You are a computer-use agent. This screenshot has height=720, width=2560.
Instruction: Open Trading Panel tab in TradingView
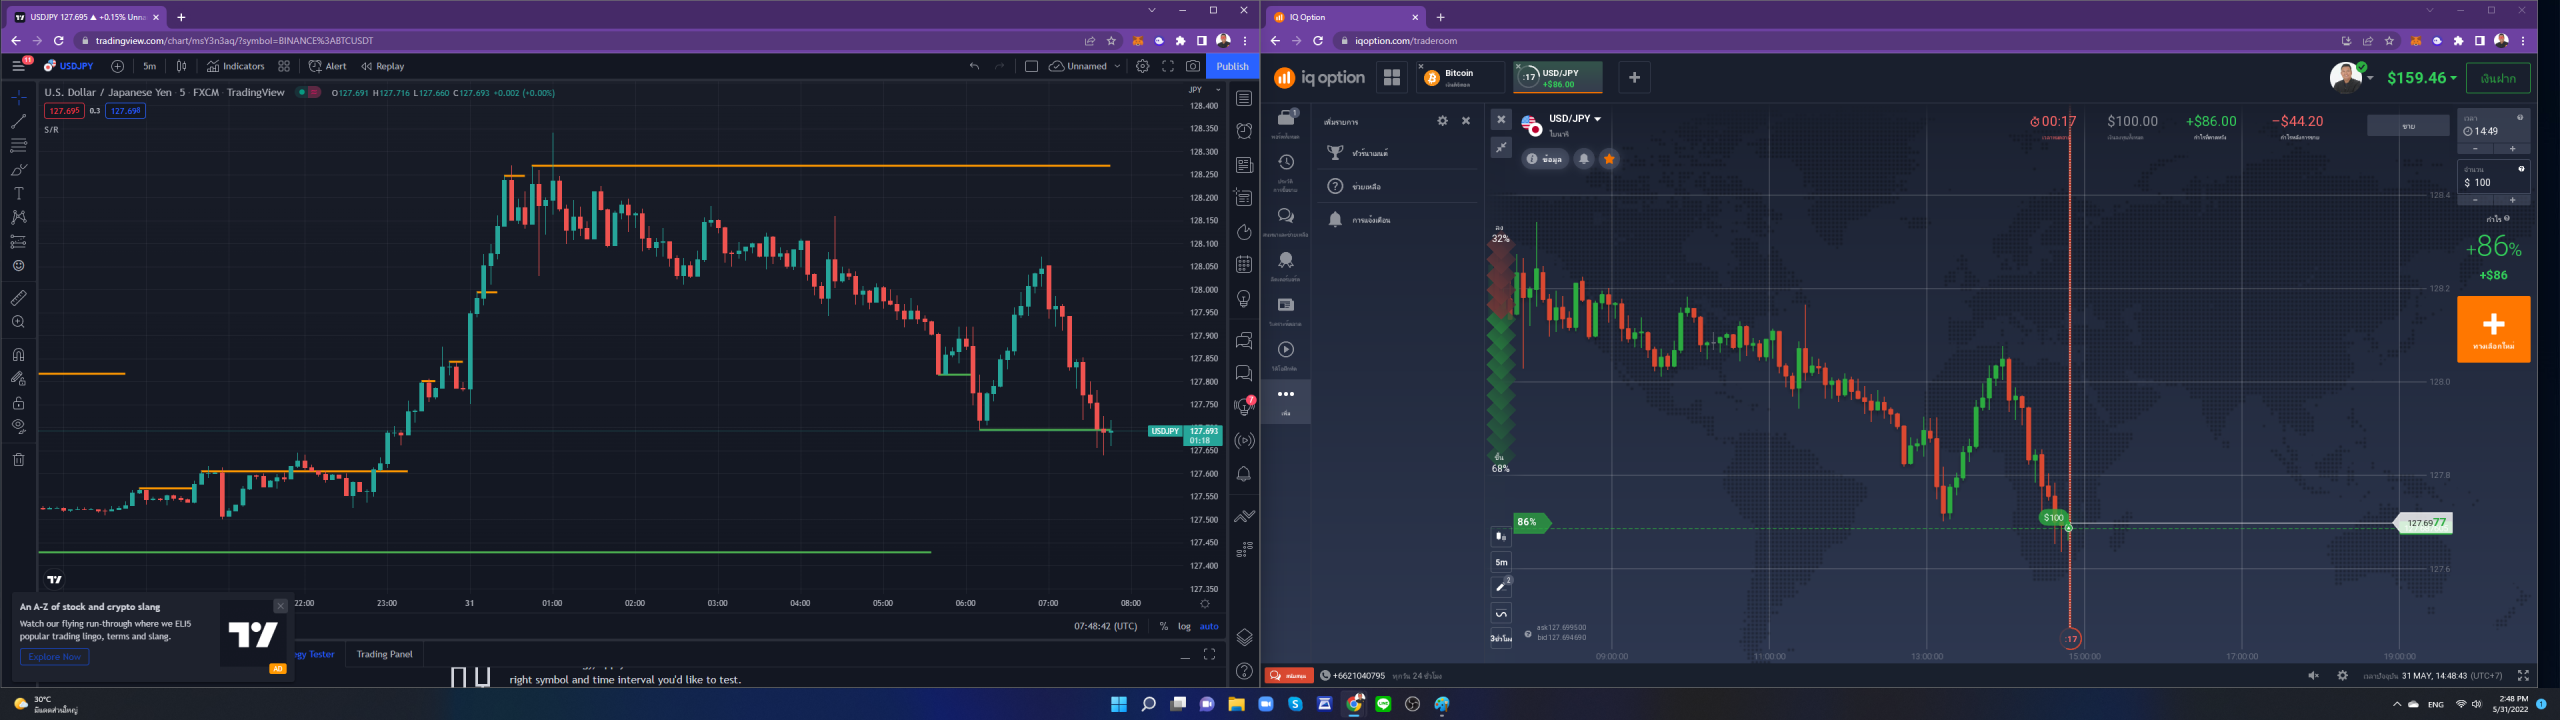(x=384, y=654)
